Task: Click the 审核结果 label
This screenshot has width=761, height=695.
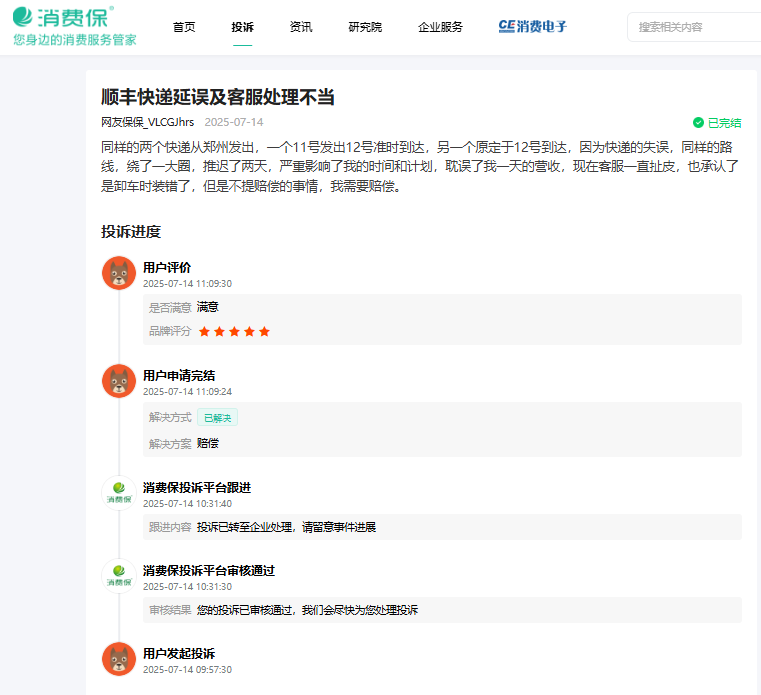Action: pyautogui.click(x=170, y=610)
